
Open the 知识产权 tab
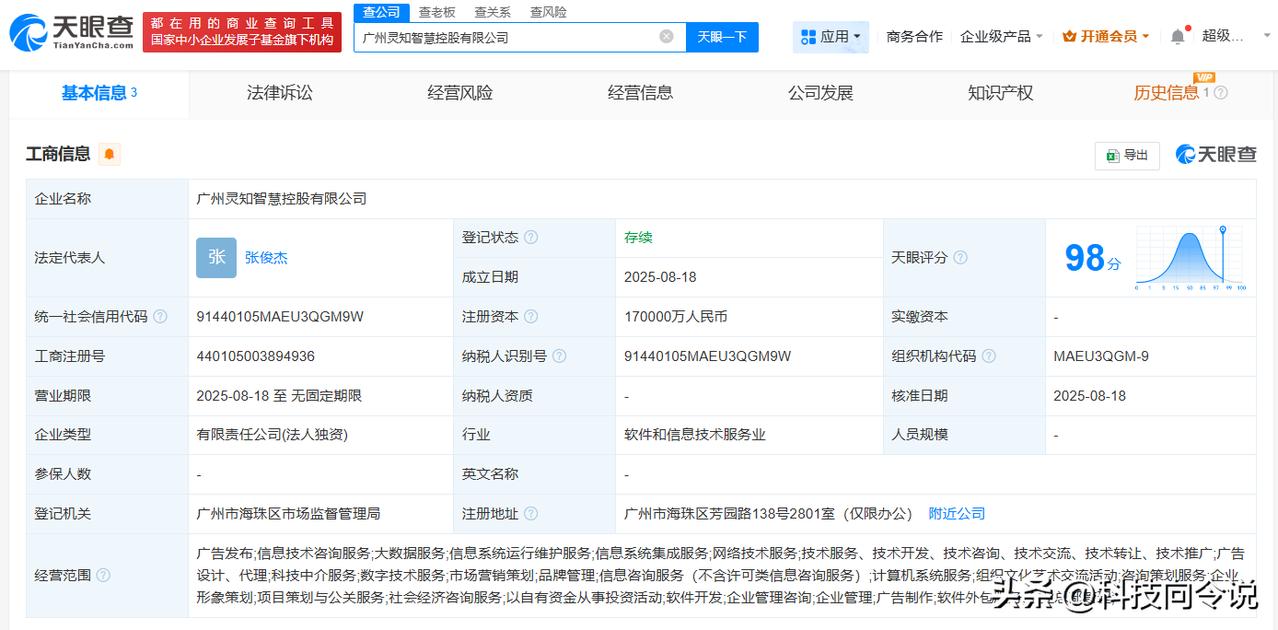click(x=1000, y=93)
